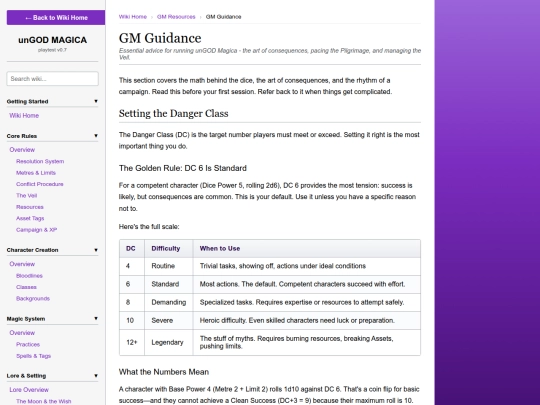Click the Back to Wiki Home button
The image size is (540, 405).
click(56, 18)
